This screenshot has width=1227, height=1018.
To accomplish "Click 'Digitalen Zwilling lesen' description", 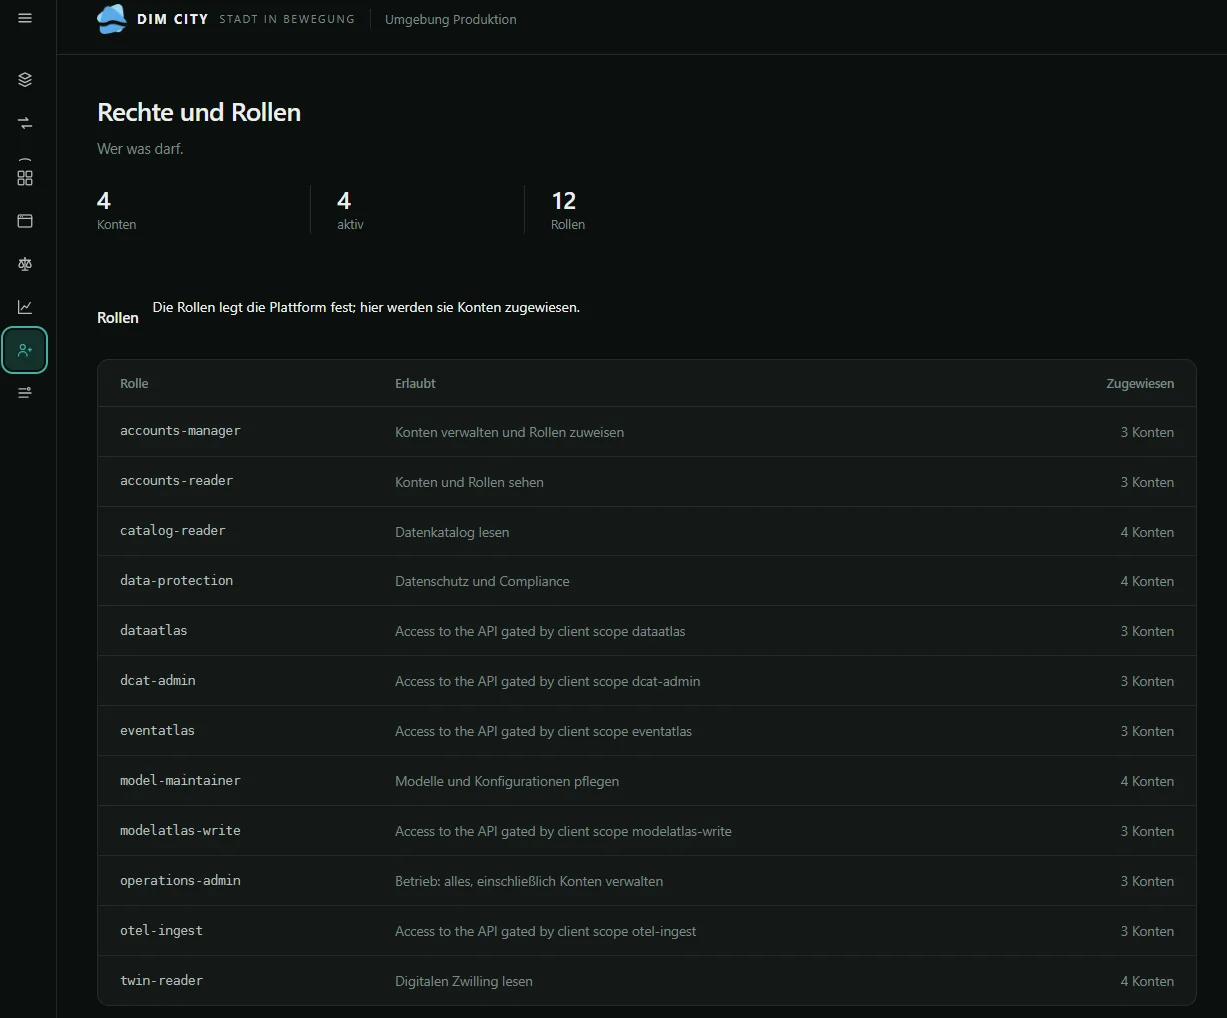I will tap(464, 982).
